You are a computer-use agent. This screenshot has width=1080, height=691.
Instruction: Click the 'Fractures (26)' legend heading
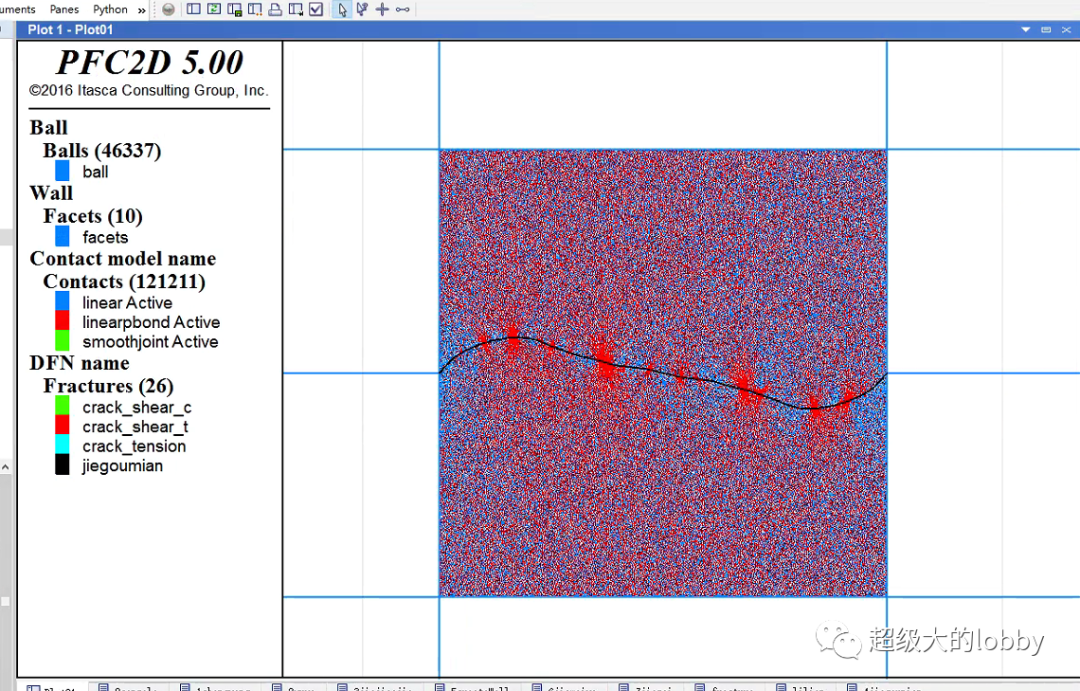pyautogui.click(x=108, y=385)
